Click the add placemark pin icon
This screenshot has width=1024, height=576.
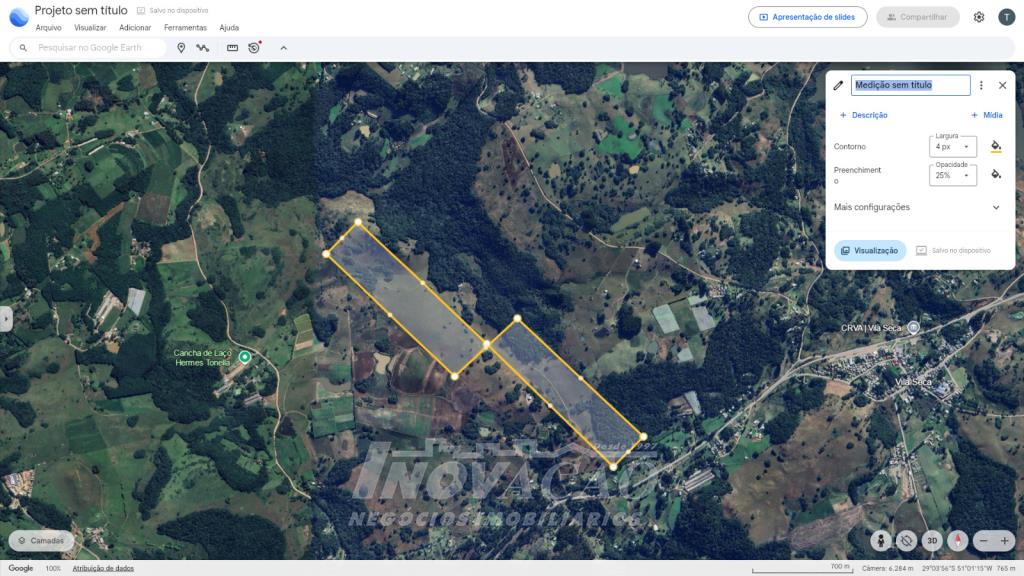point(181,48)
